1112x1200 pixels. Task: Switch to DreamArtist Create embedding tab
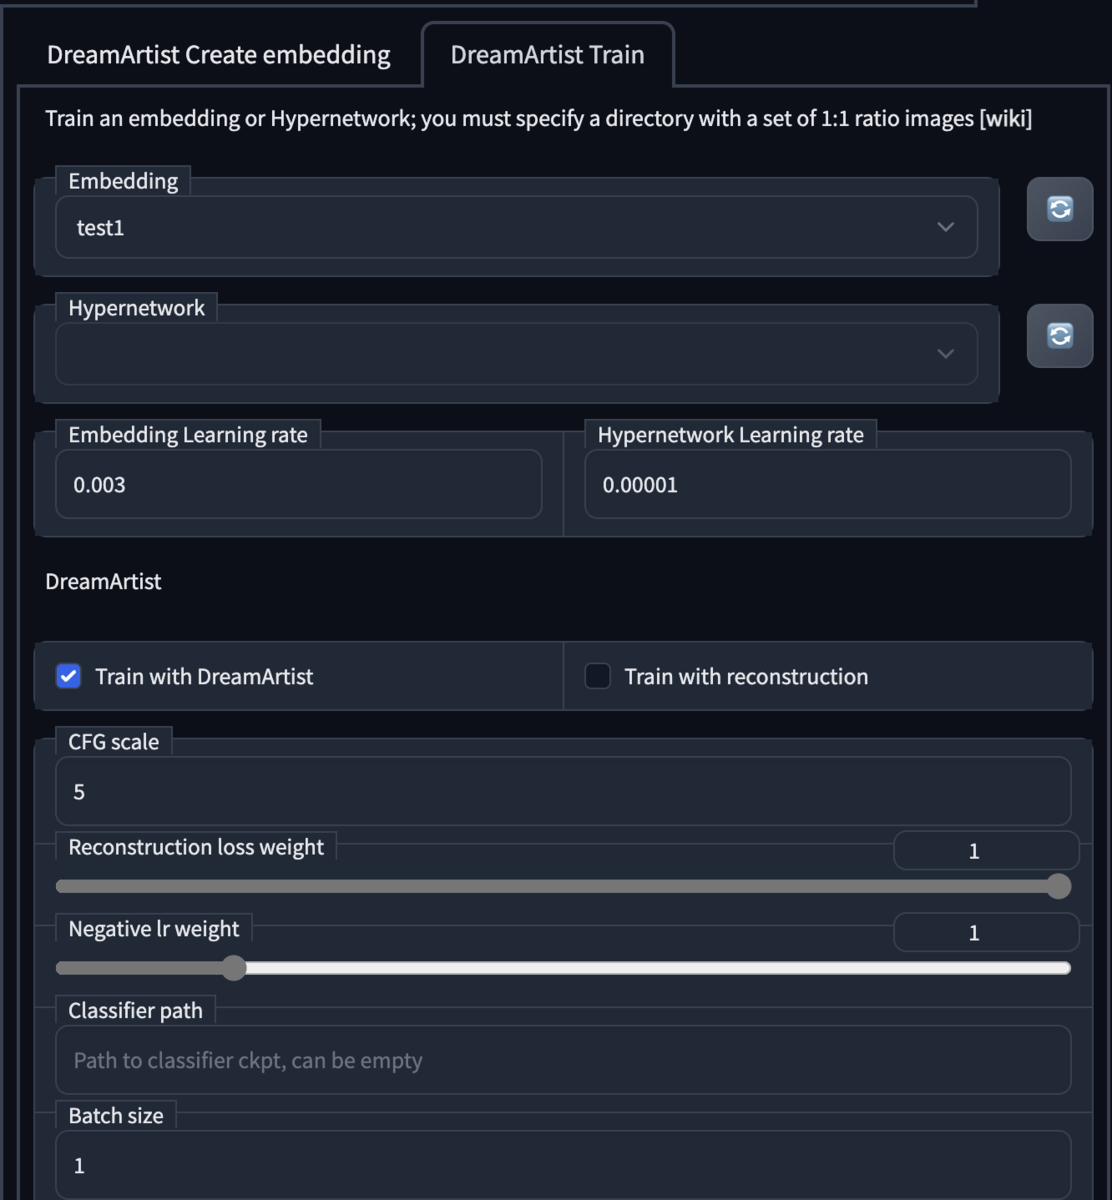pos(219,55)
